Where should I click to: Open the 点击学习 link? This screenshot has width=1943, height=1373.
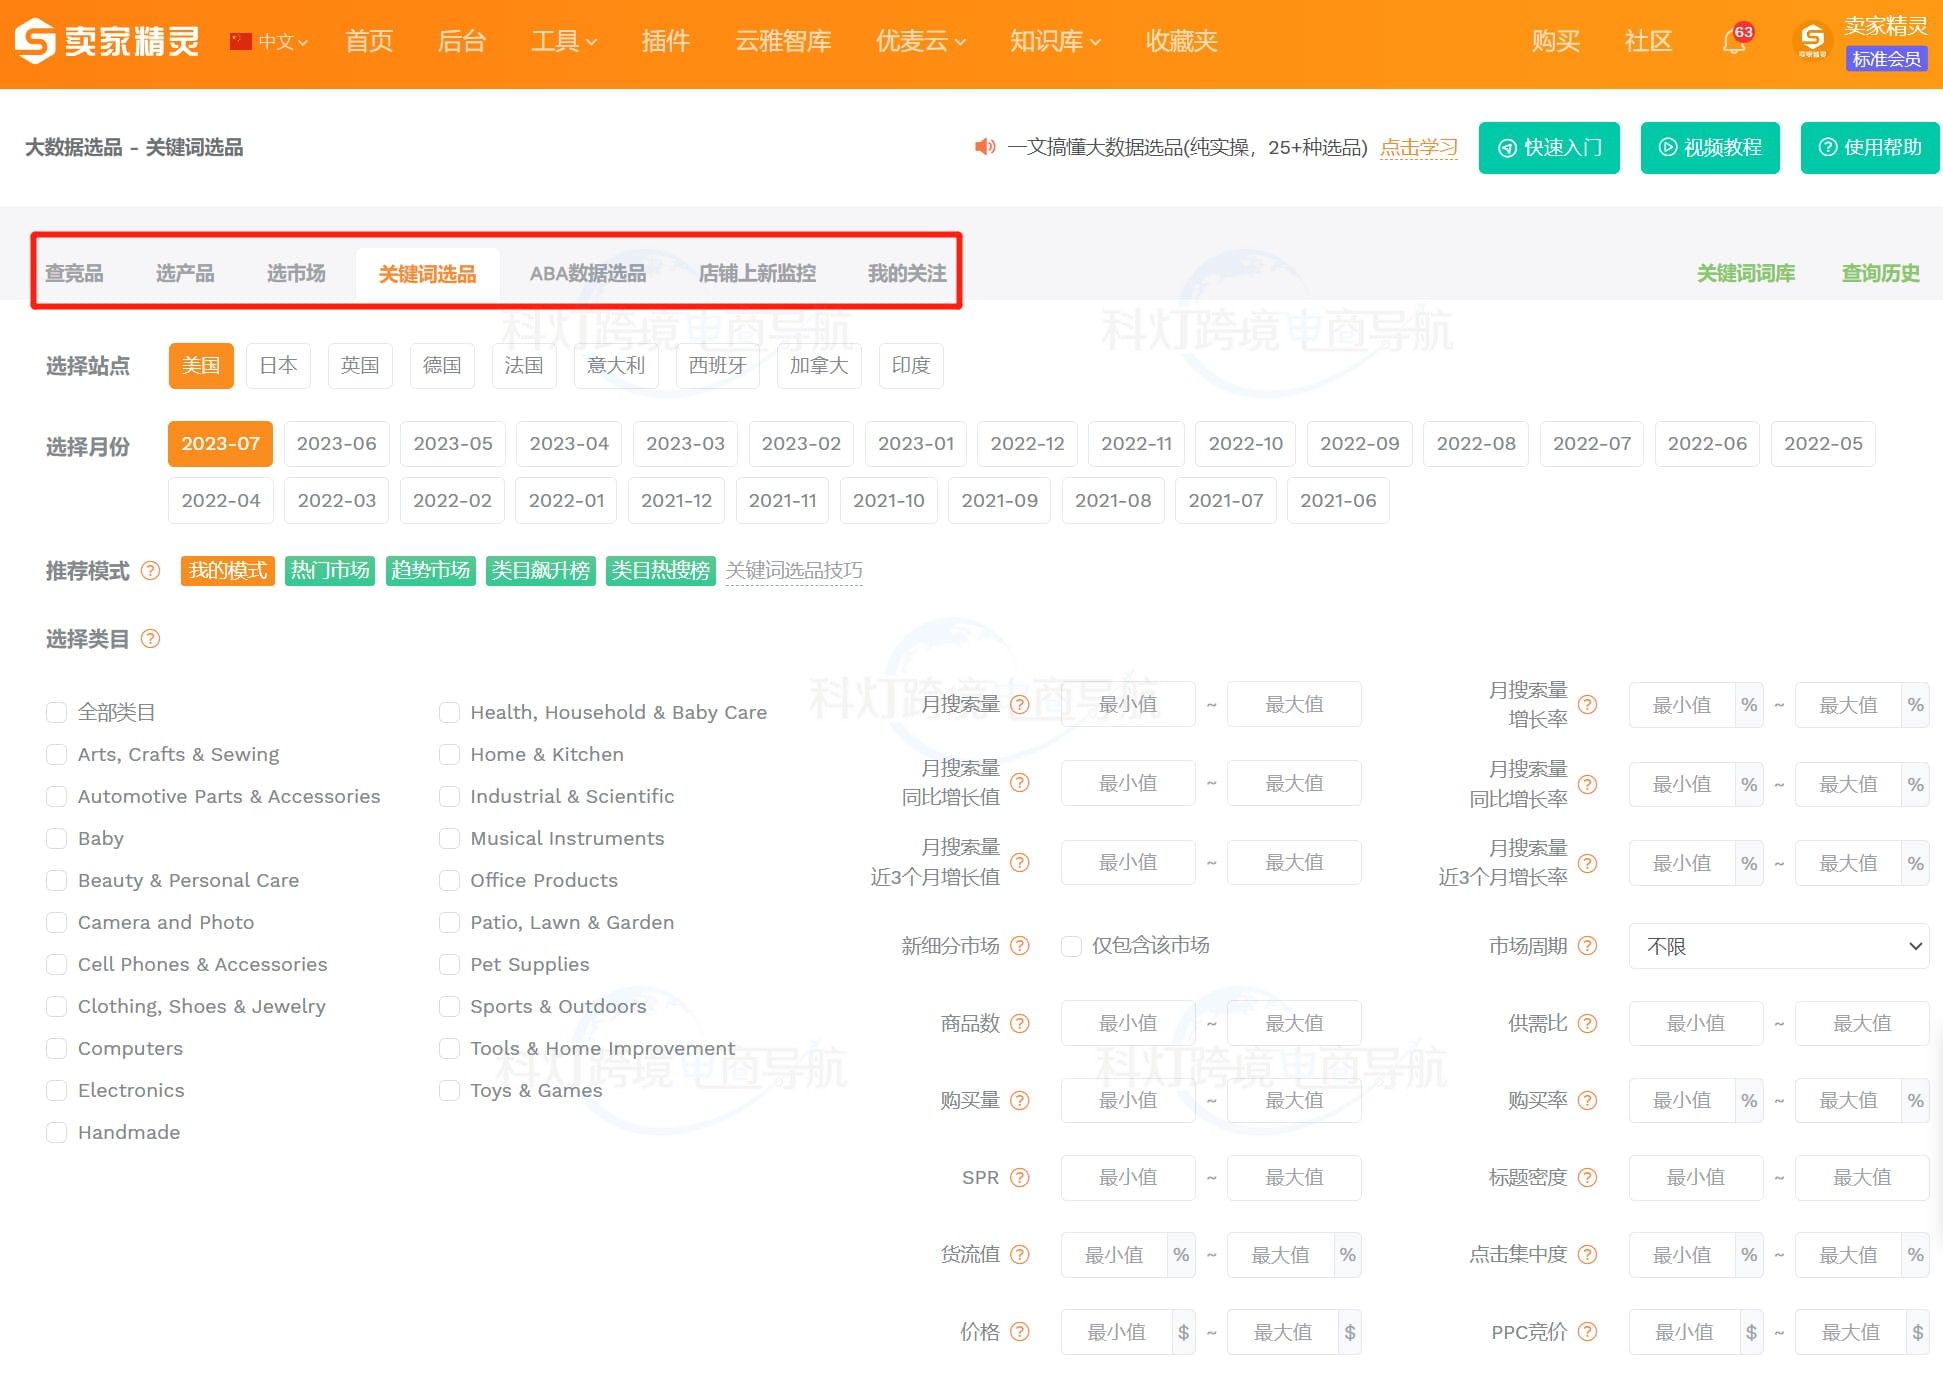click(1418, 148)
